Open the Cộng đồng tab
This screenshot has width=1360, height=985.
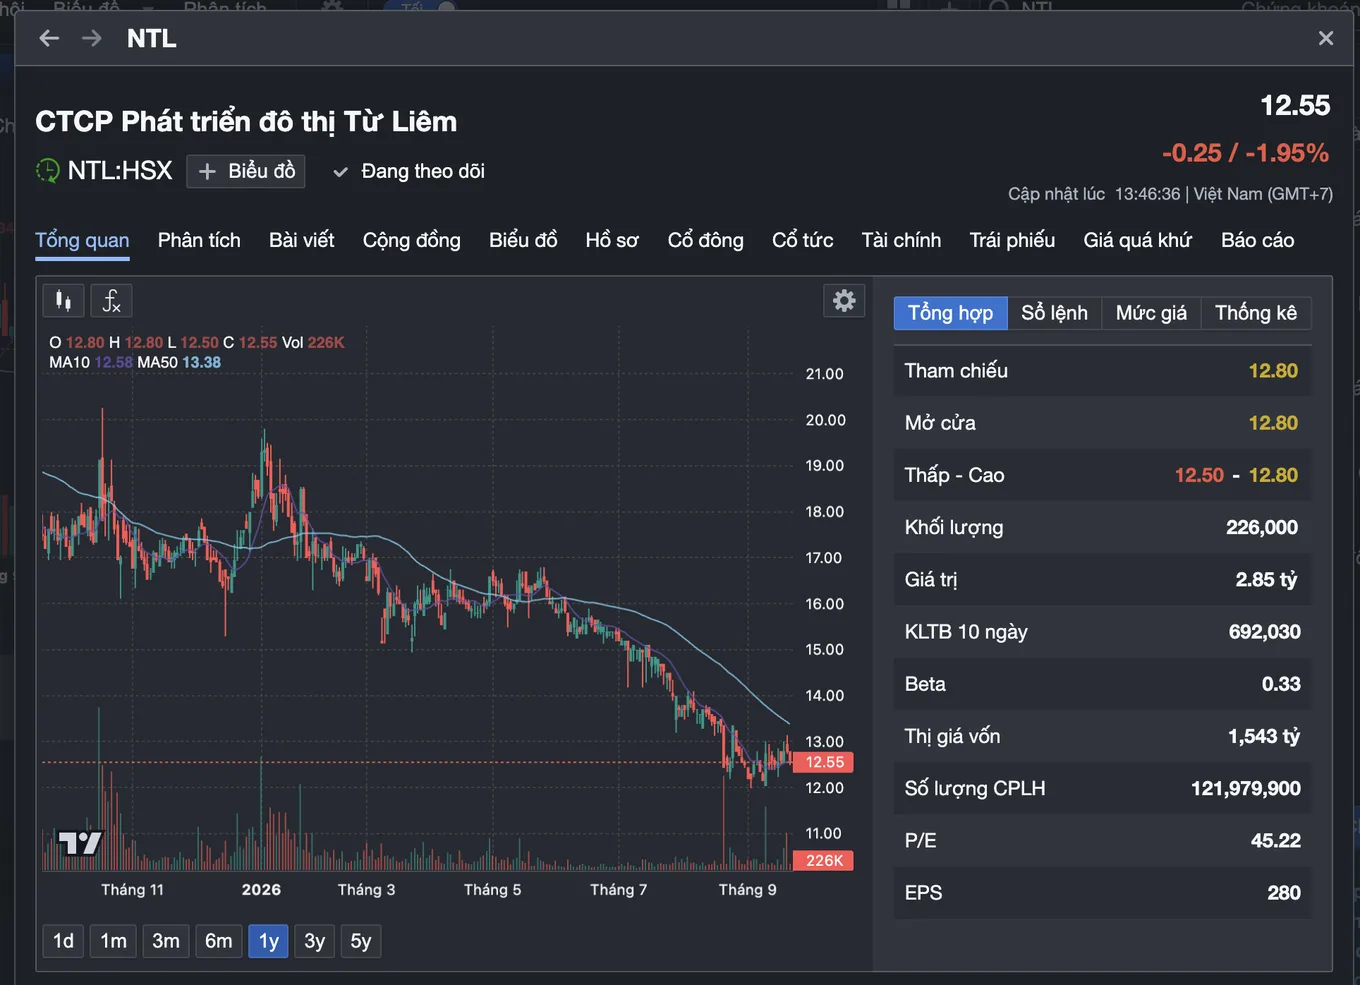click(x=412, y=240)
